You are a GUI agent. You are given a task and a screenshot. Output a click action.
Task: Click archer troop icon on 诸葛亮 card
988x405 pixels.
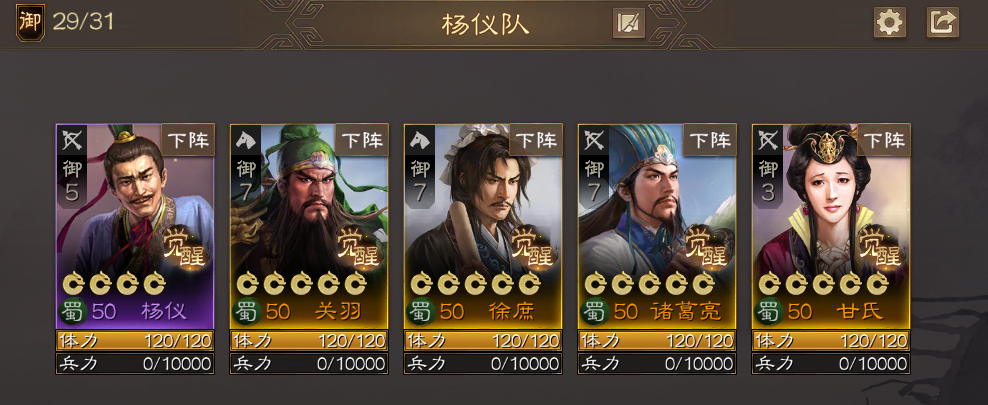click(x=594, y=141)
